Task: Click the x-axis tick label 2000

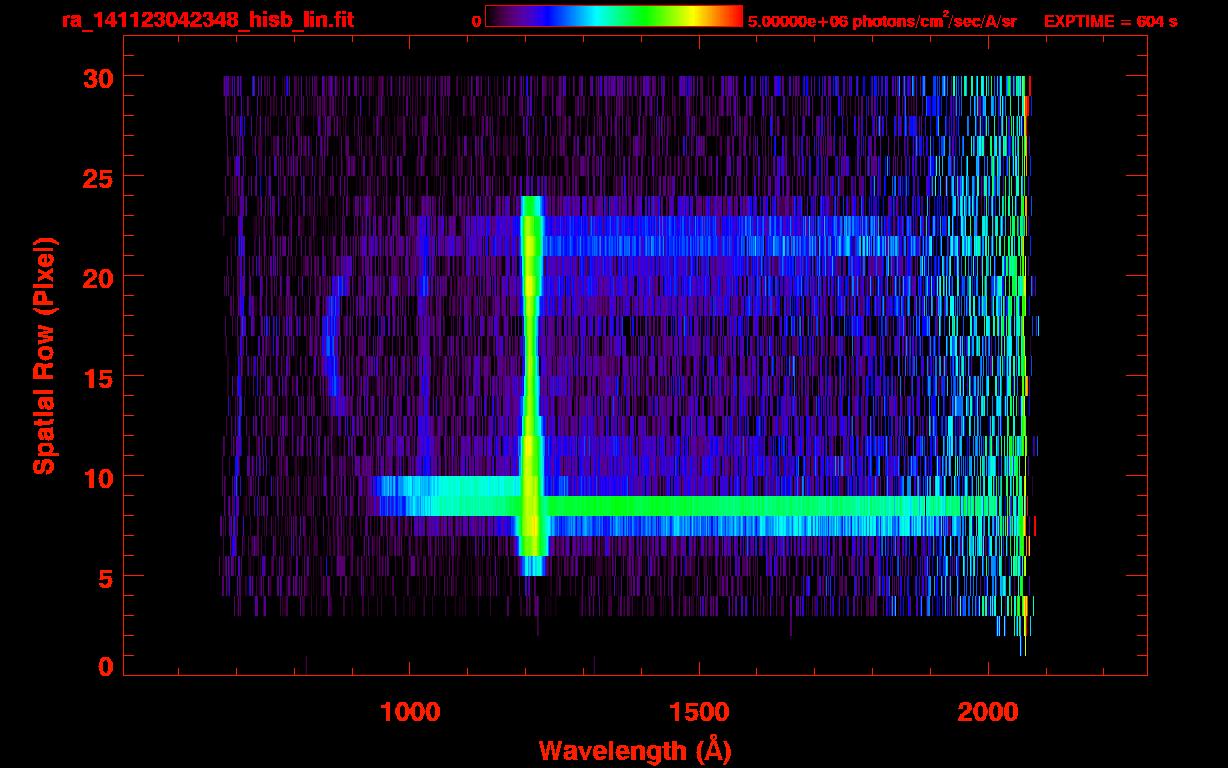Action: pyautogui.click(x=988, y=712)
